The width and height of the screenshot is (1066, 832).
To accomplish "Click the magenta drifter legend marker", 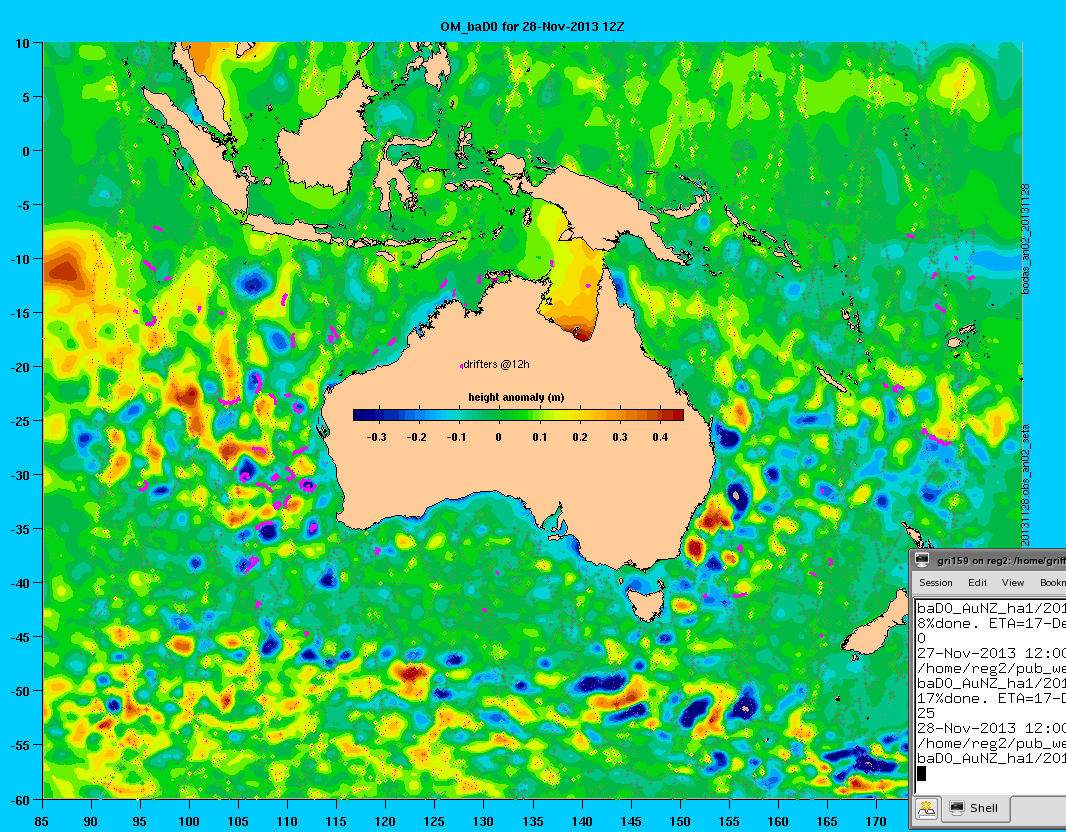I will click(x=462, y=366).
